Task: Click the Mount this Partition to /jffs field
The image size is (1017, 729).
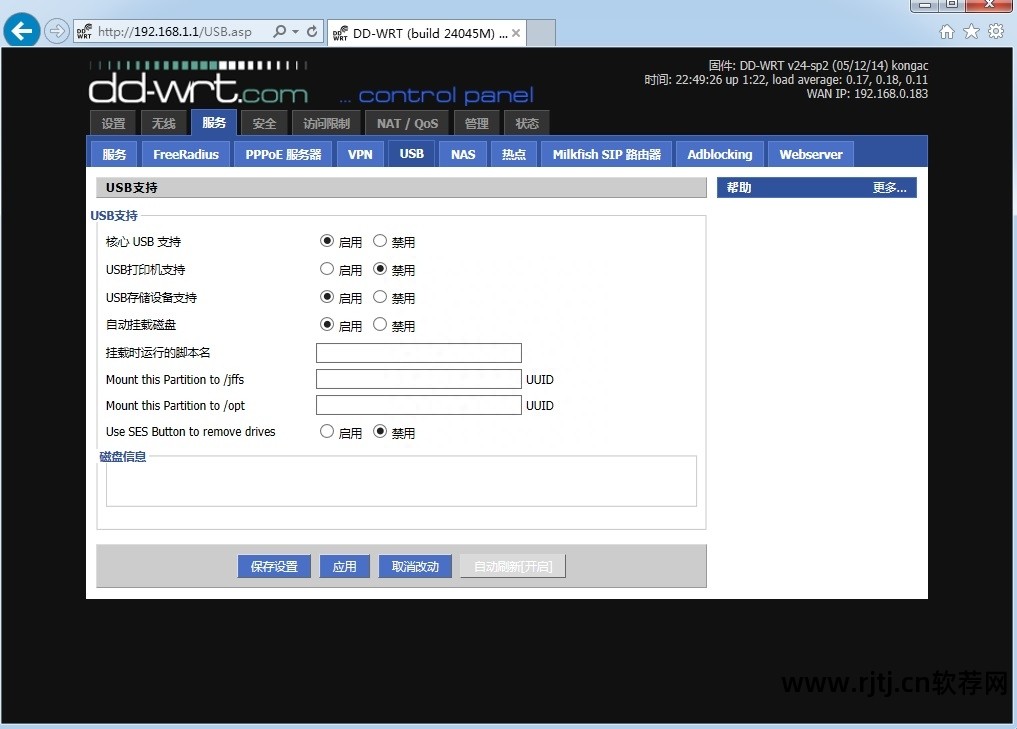Action: [418, 379]
